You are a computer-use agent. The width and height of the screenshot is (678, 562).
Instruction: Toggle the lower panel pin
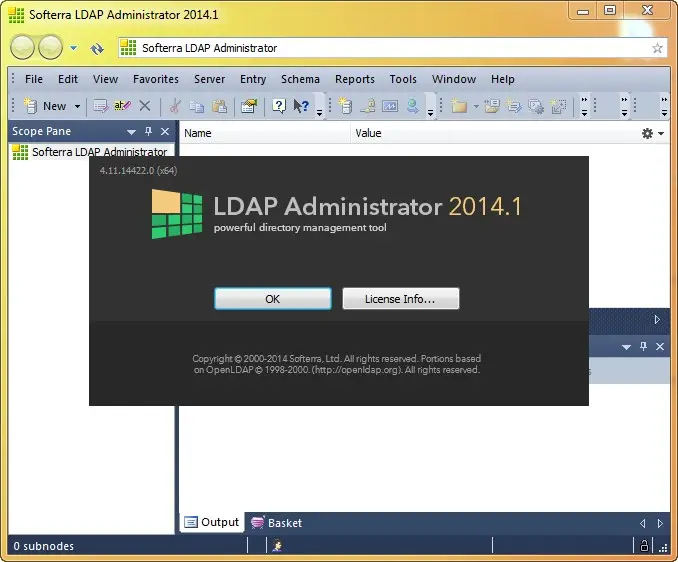(643, 346)
